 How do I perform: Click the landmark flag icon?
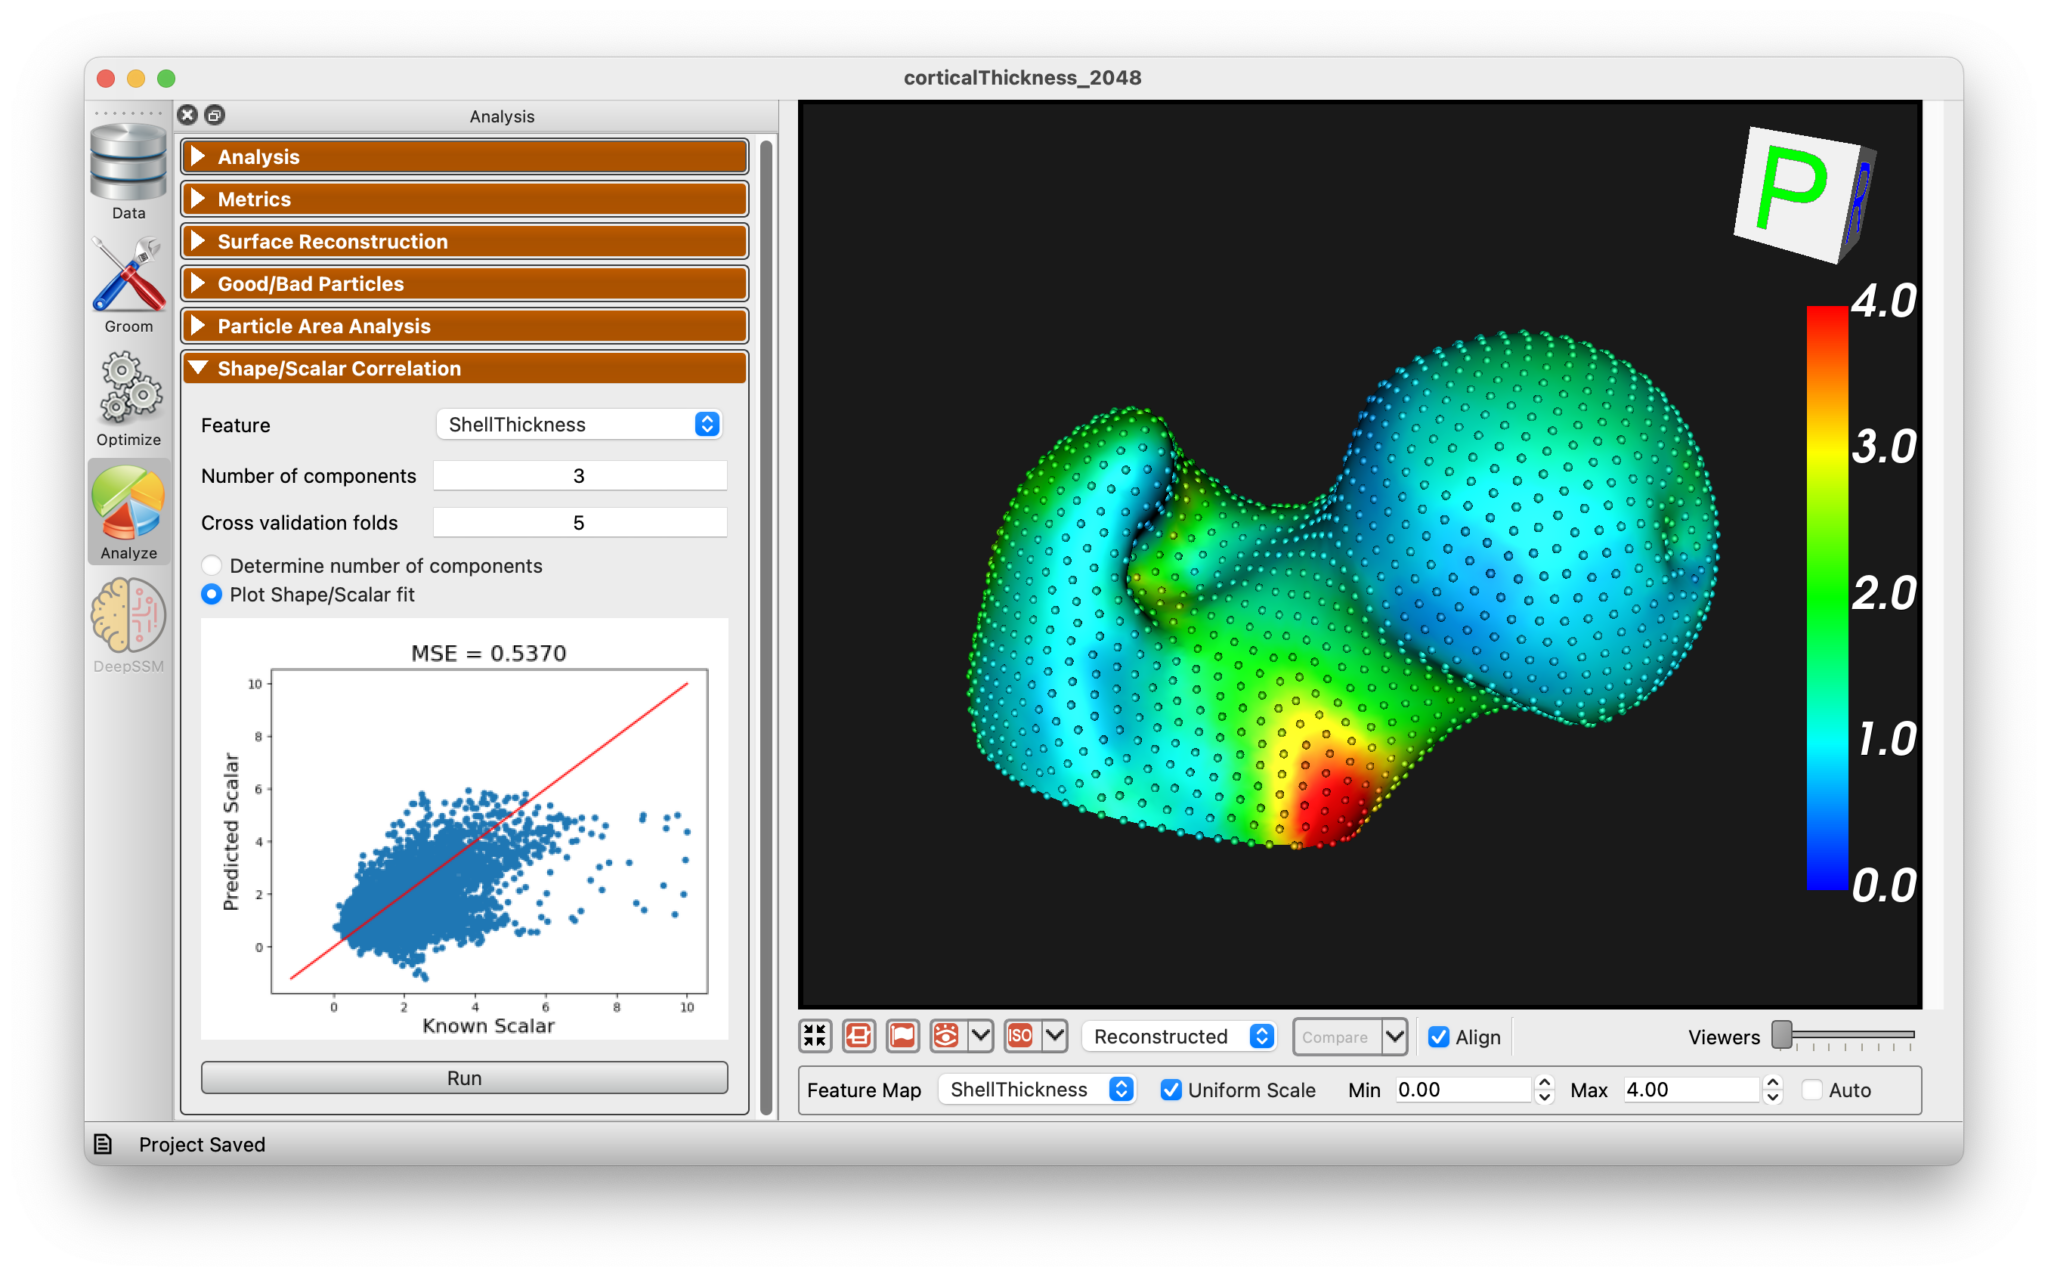(902, 1036)
